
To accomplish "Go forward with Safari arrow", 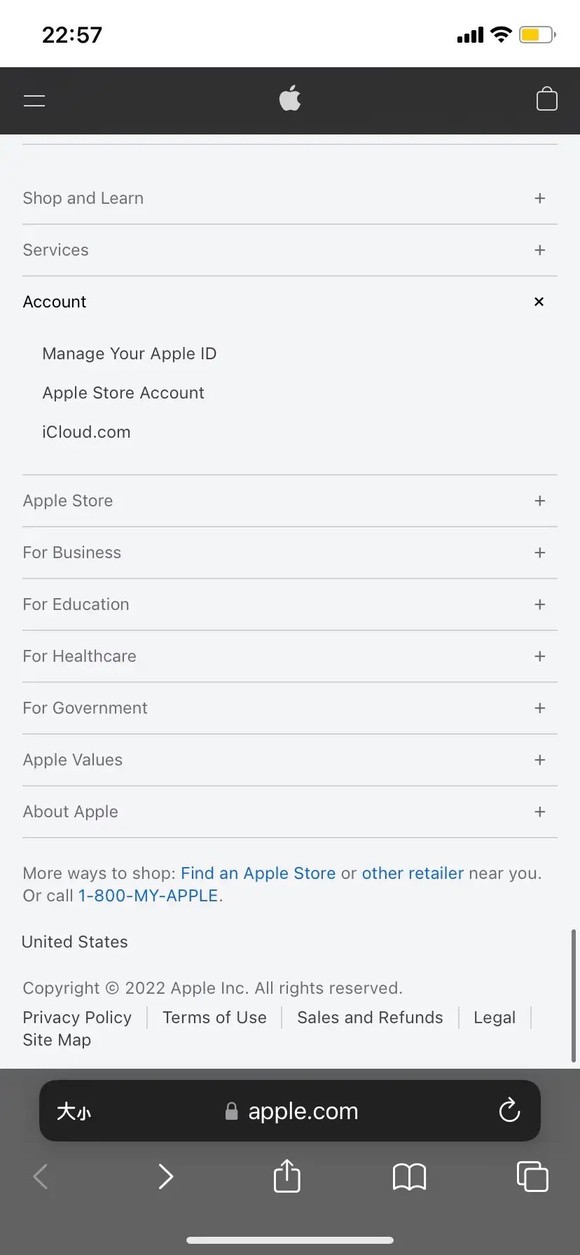I will tap(166, 1177).
